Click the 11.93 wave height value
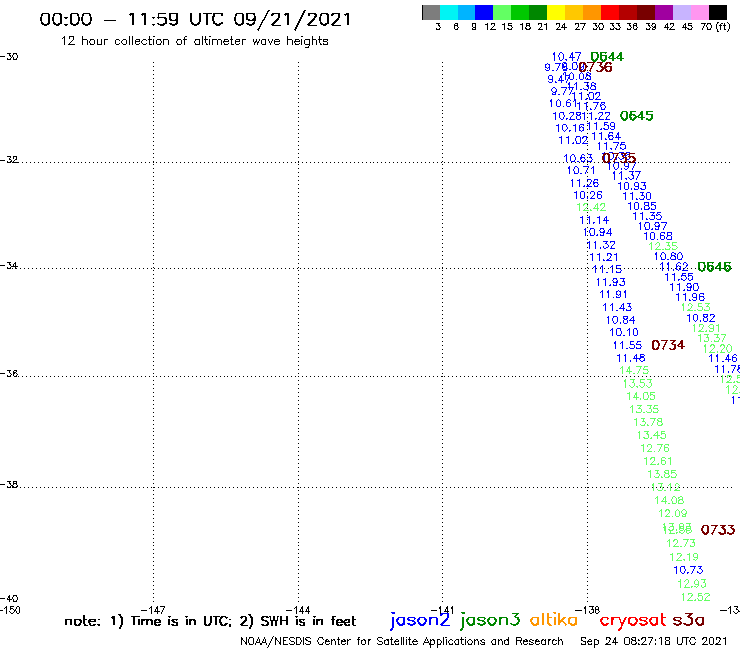The image size is (740, 650). click(x=611, y=282)
